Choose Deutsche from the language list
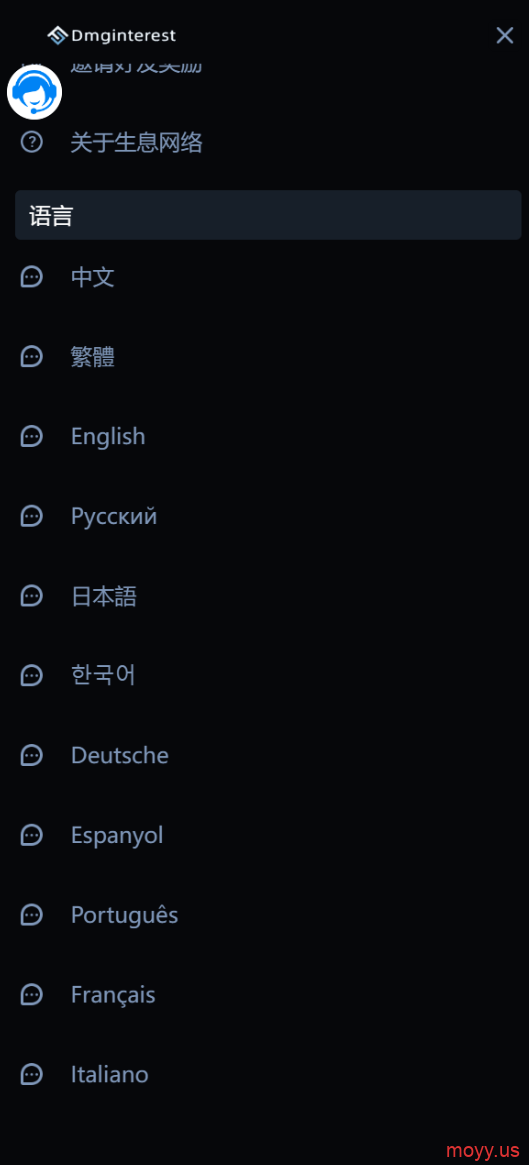 [120, 756]
